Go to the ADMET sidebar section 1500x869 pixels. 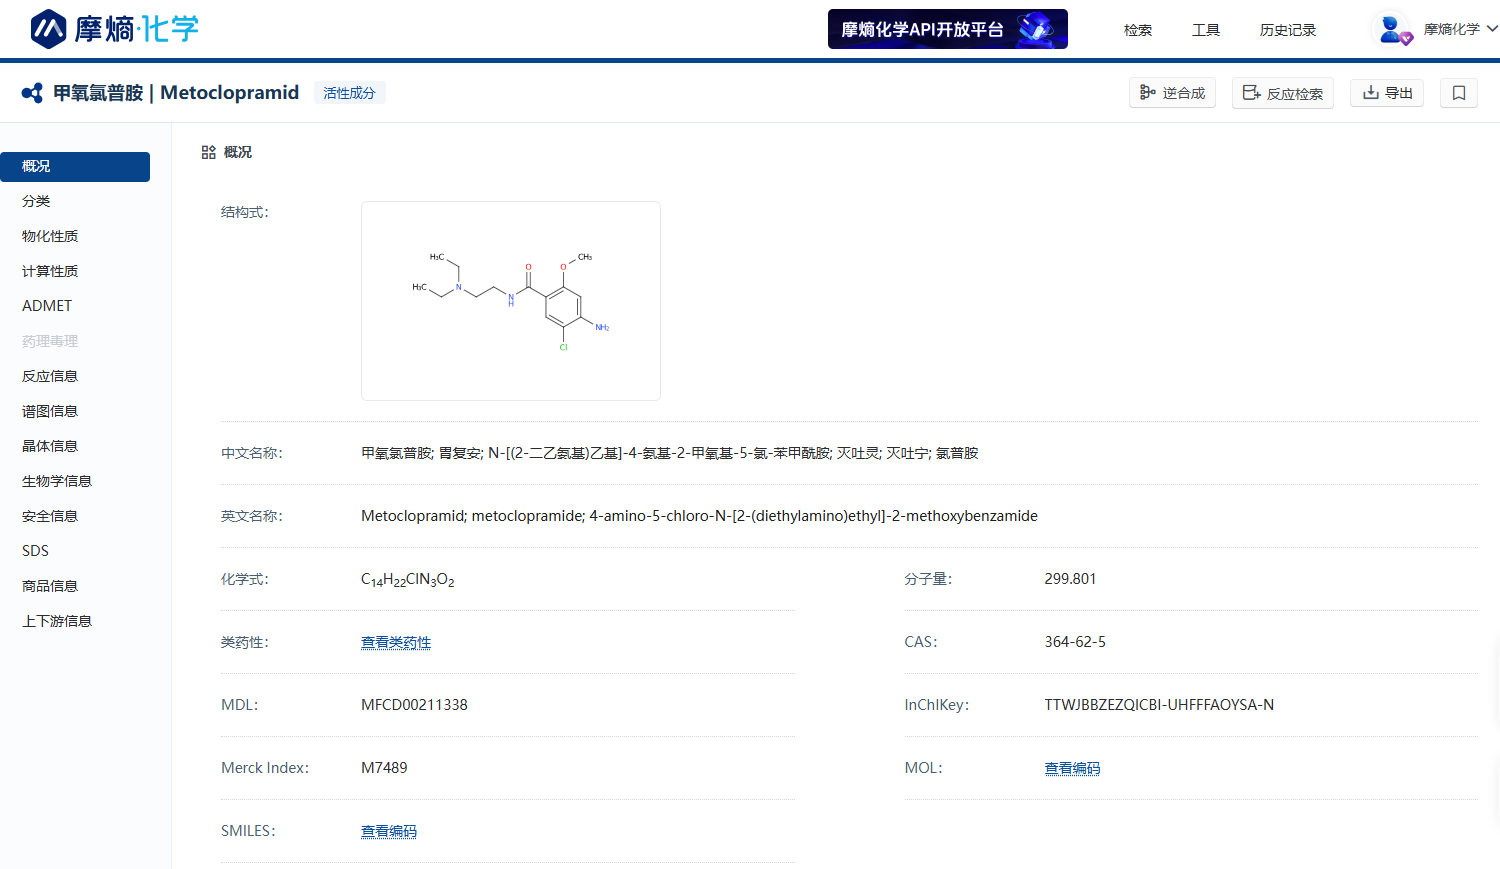click(x=47, y=306)
